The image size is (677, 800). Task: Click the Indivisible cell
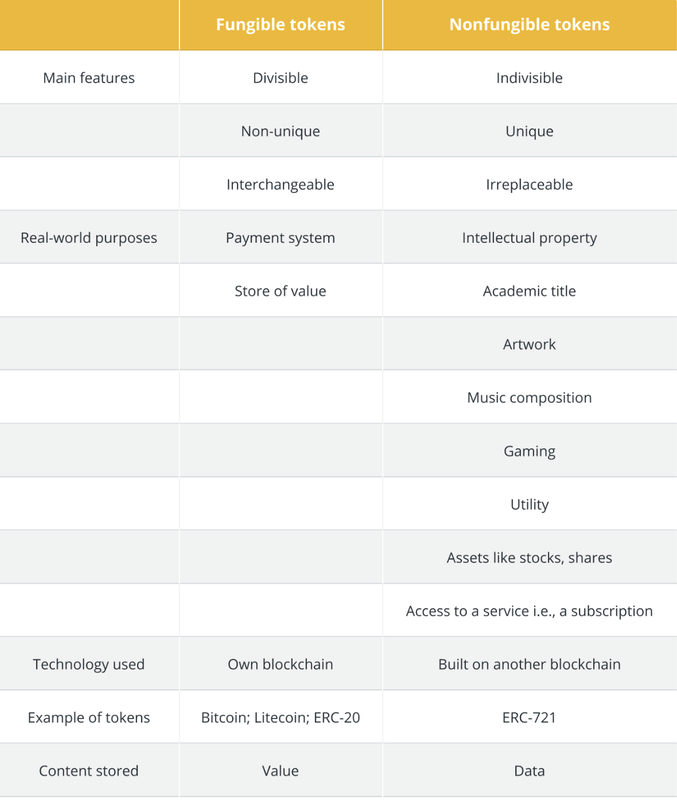(x=529, y=78)
